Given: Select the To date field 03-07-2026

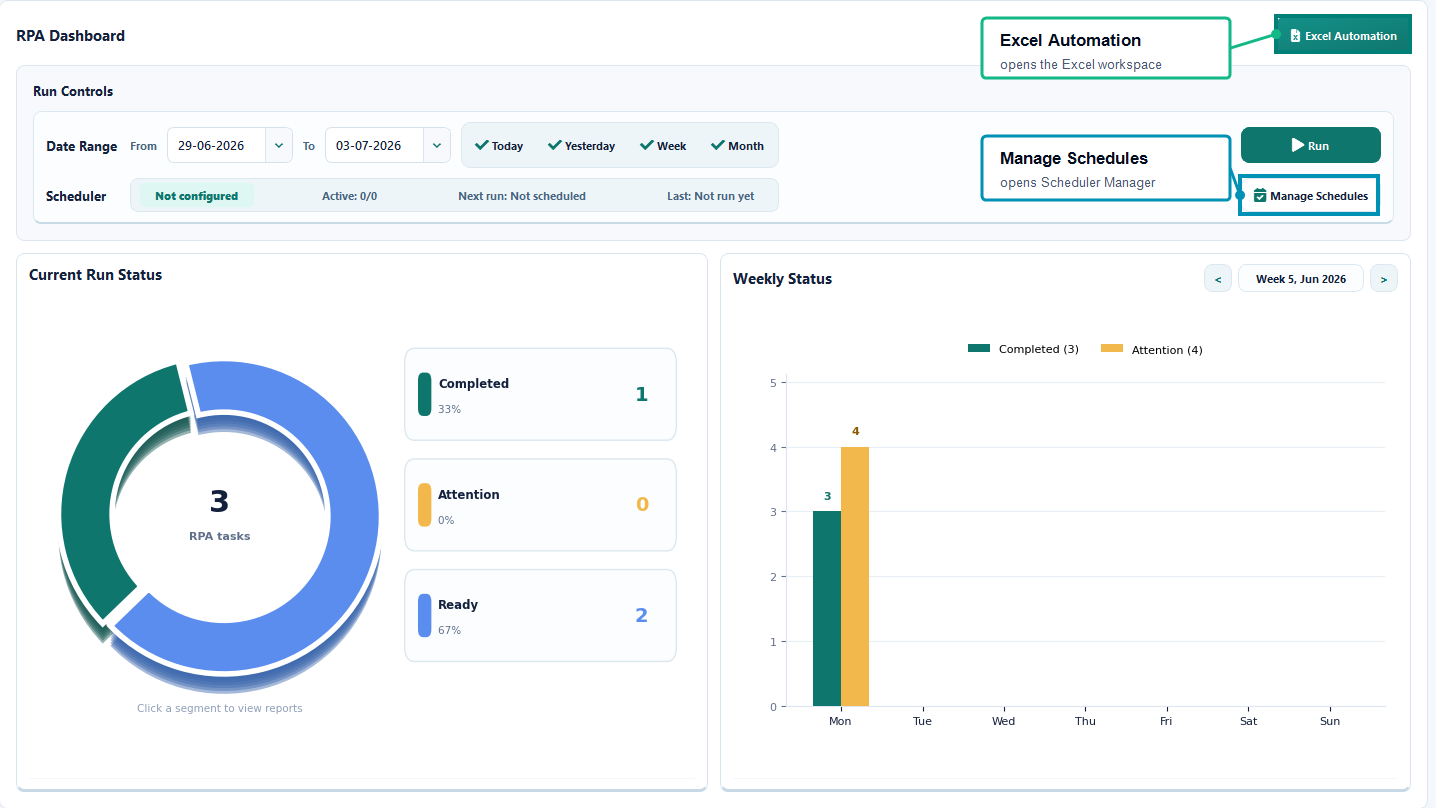Looking at the screenshot, I should tap(374, 145).
